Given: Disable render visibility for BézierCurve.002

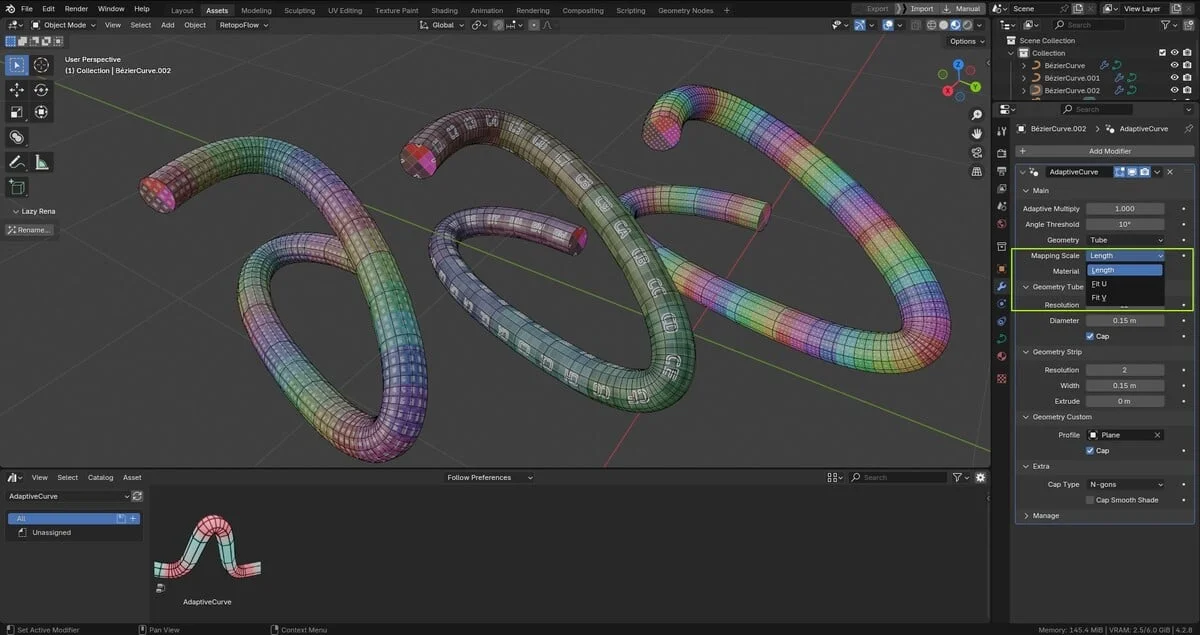Looking at the screenshot, I should [x=1188, y=90].
